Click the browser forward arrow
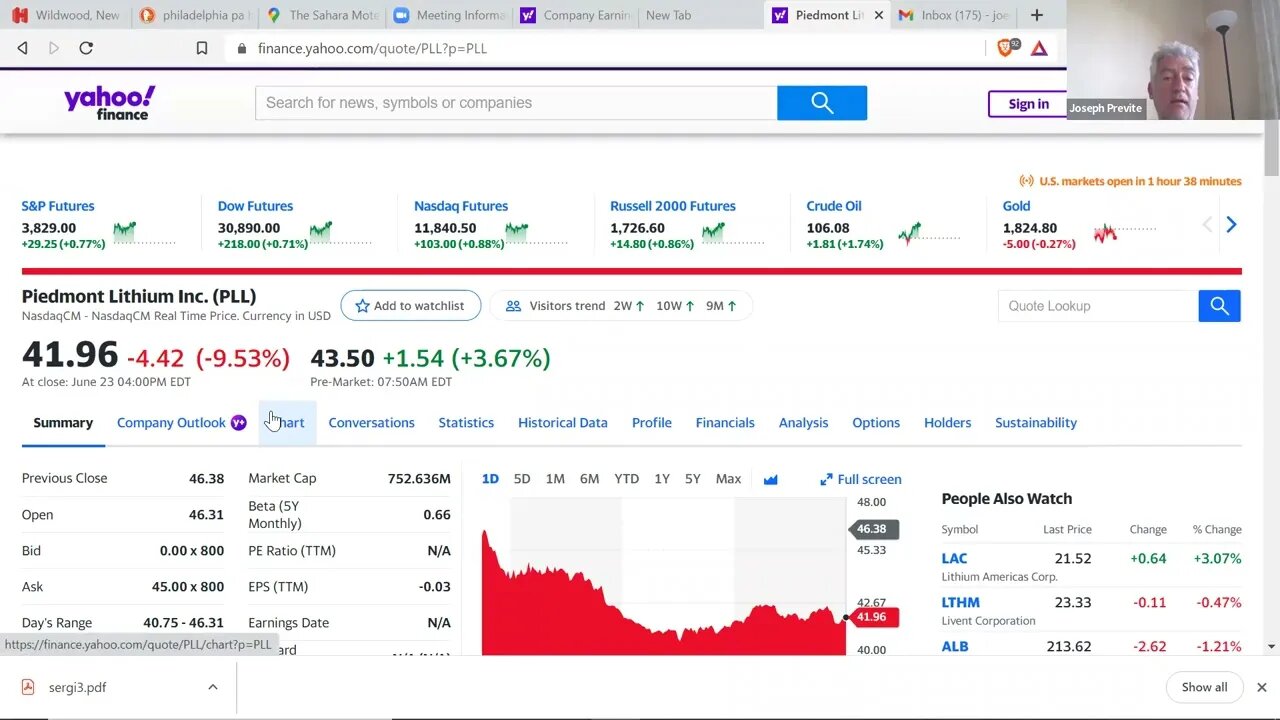 (54, 48)
